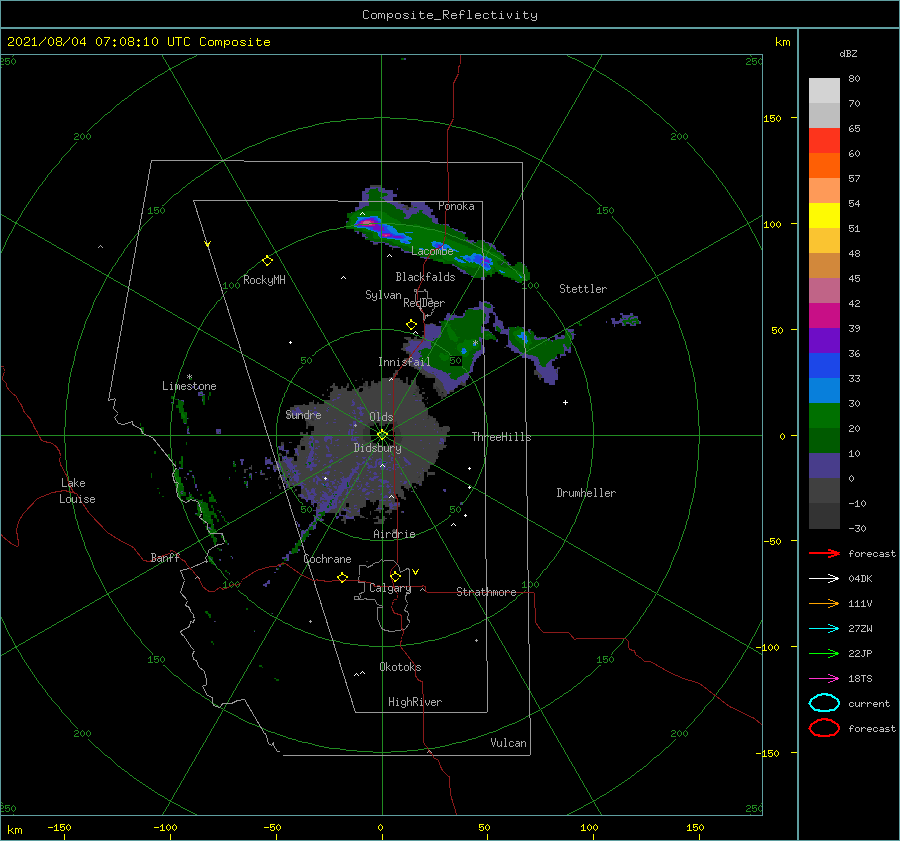Click the cyan 27ZW arrow in legend

[x=824, y=629]
